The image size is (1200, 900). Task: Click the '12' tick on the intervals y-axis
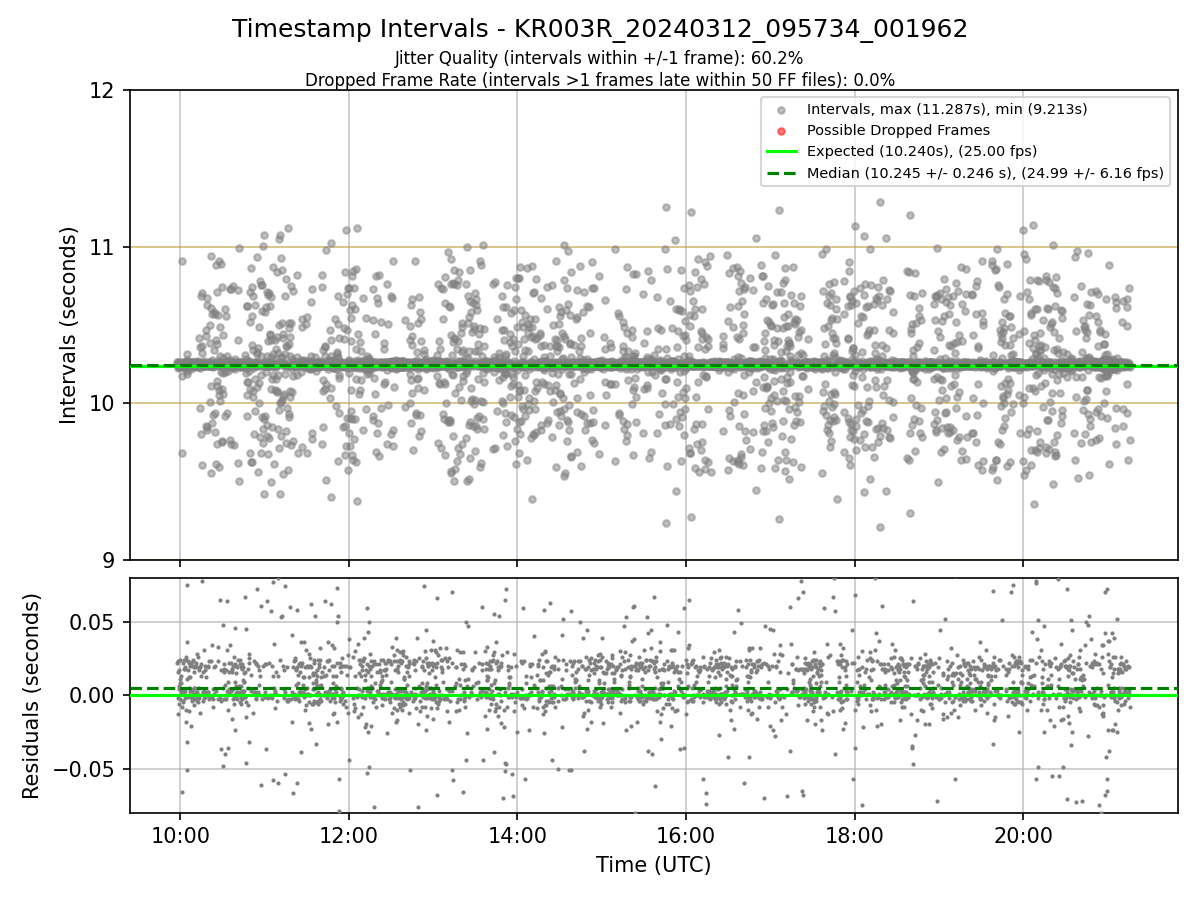coord(103,91)
